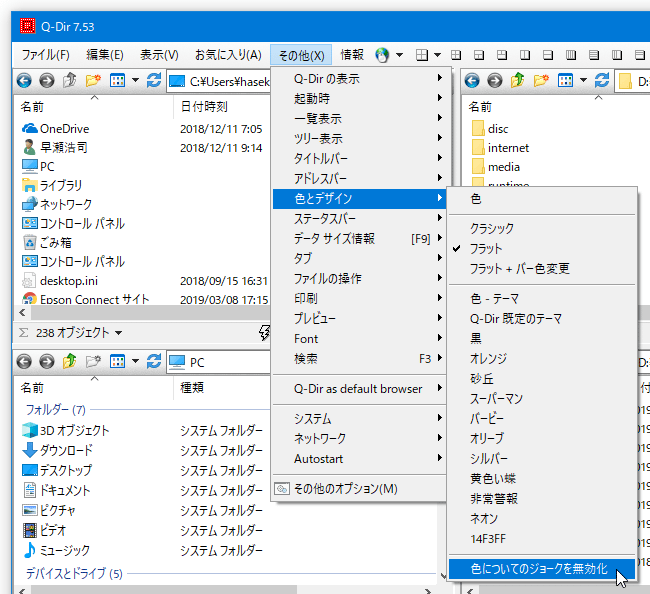650x594 pixels.
Task: Select the 3D オブジェクト folder icon
Action: tap(30, 430)
